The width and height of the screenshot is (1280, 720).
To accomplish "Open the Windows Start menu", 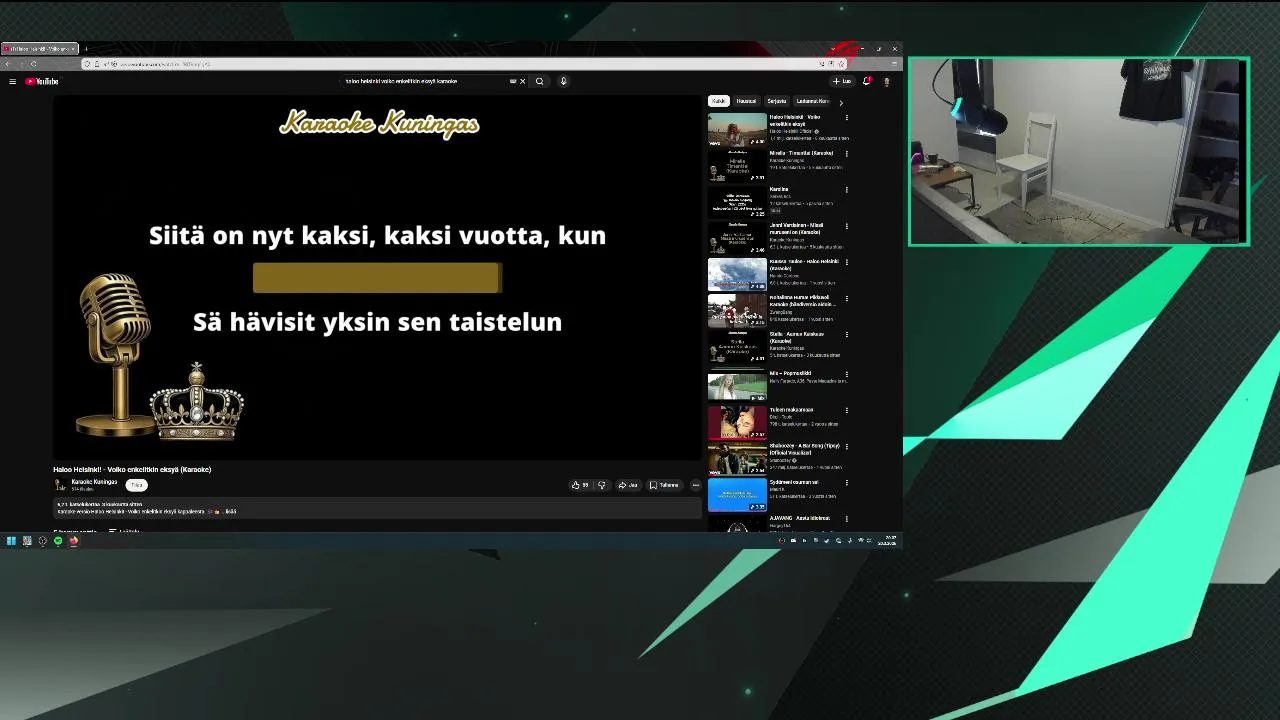I will tap(11, 541).
